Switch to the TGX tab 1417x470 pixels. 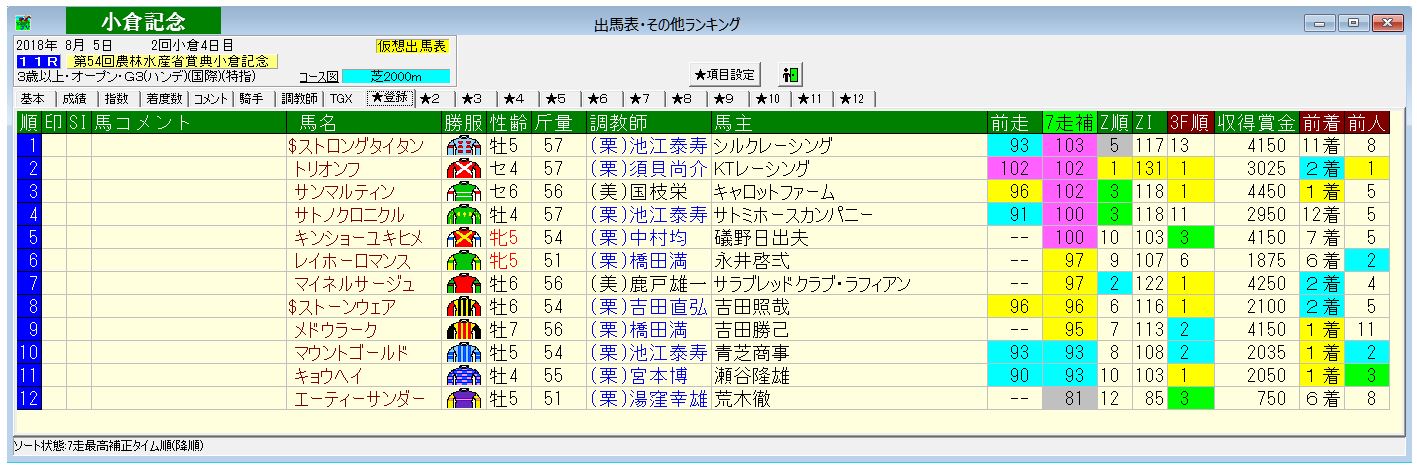341,98
